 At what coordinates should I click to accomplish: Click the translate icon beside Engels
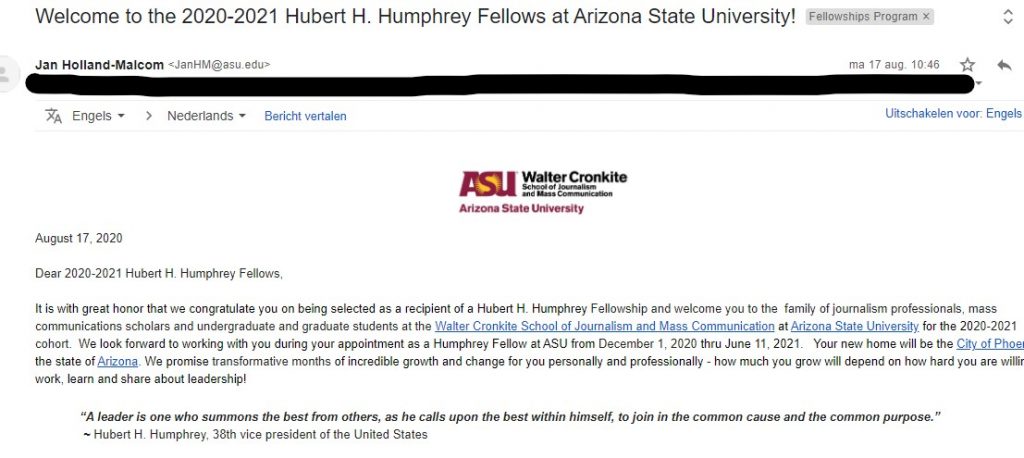click(x=54, y=116)
